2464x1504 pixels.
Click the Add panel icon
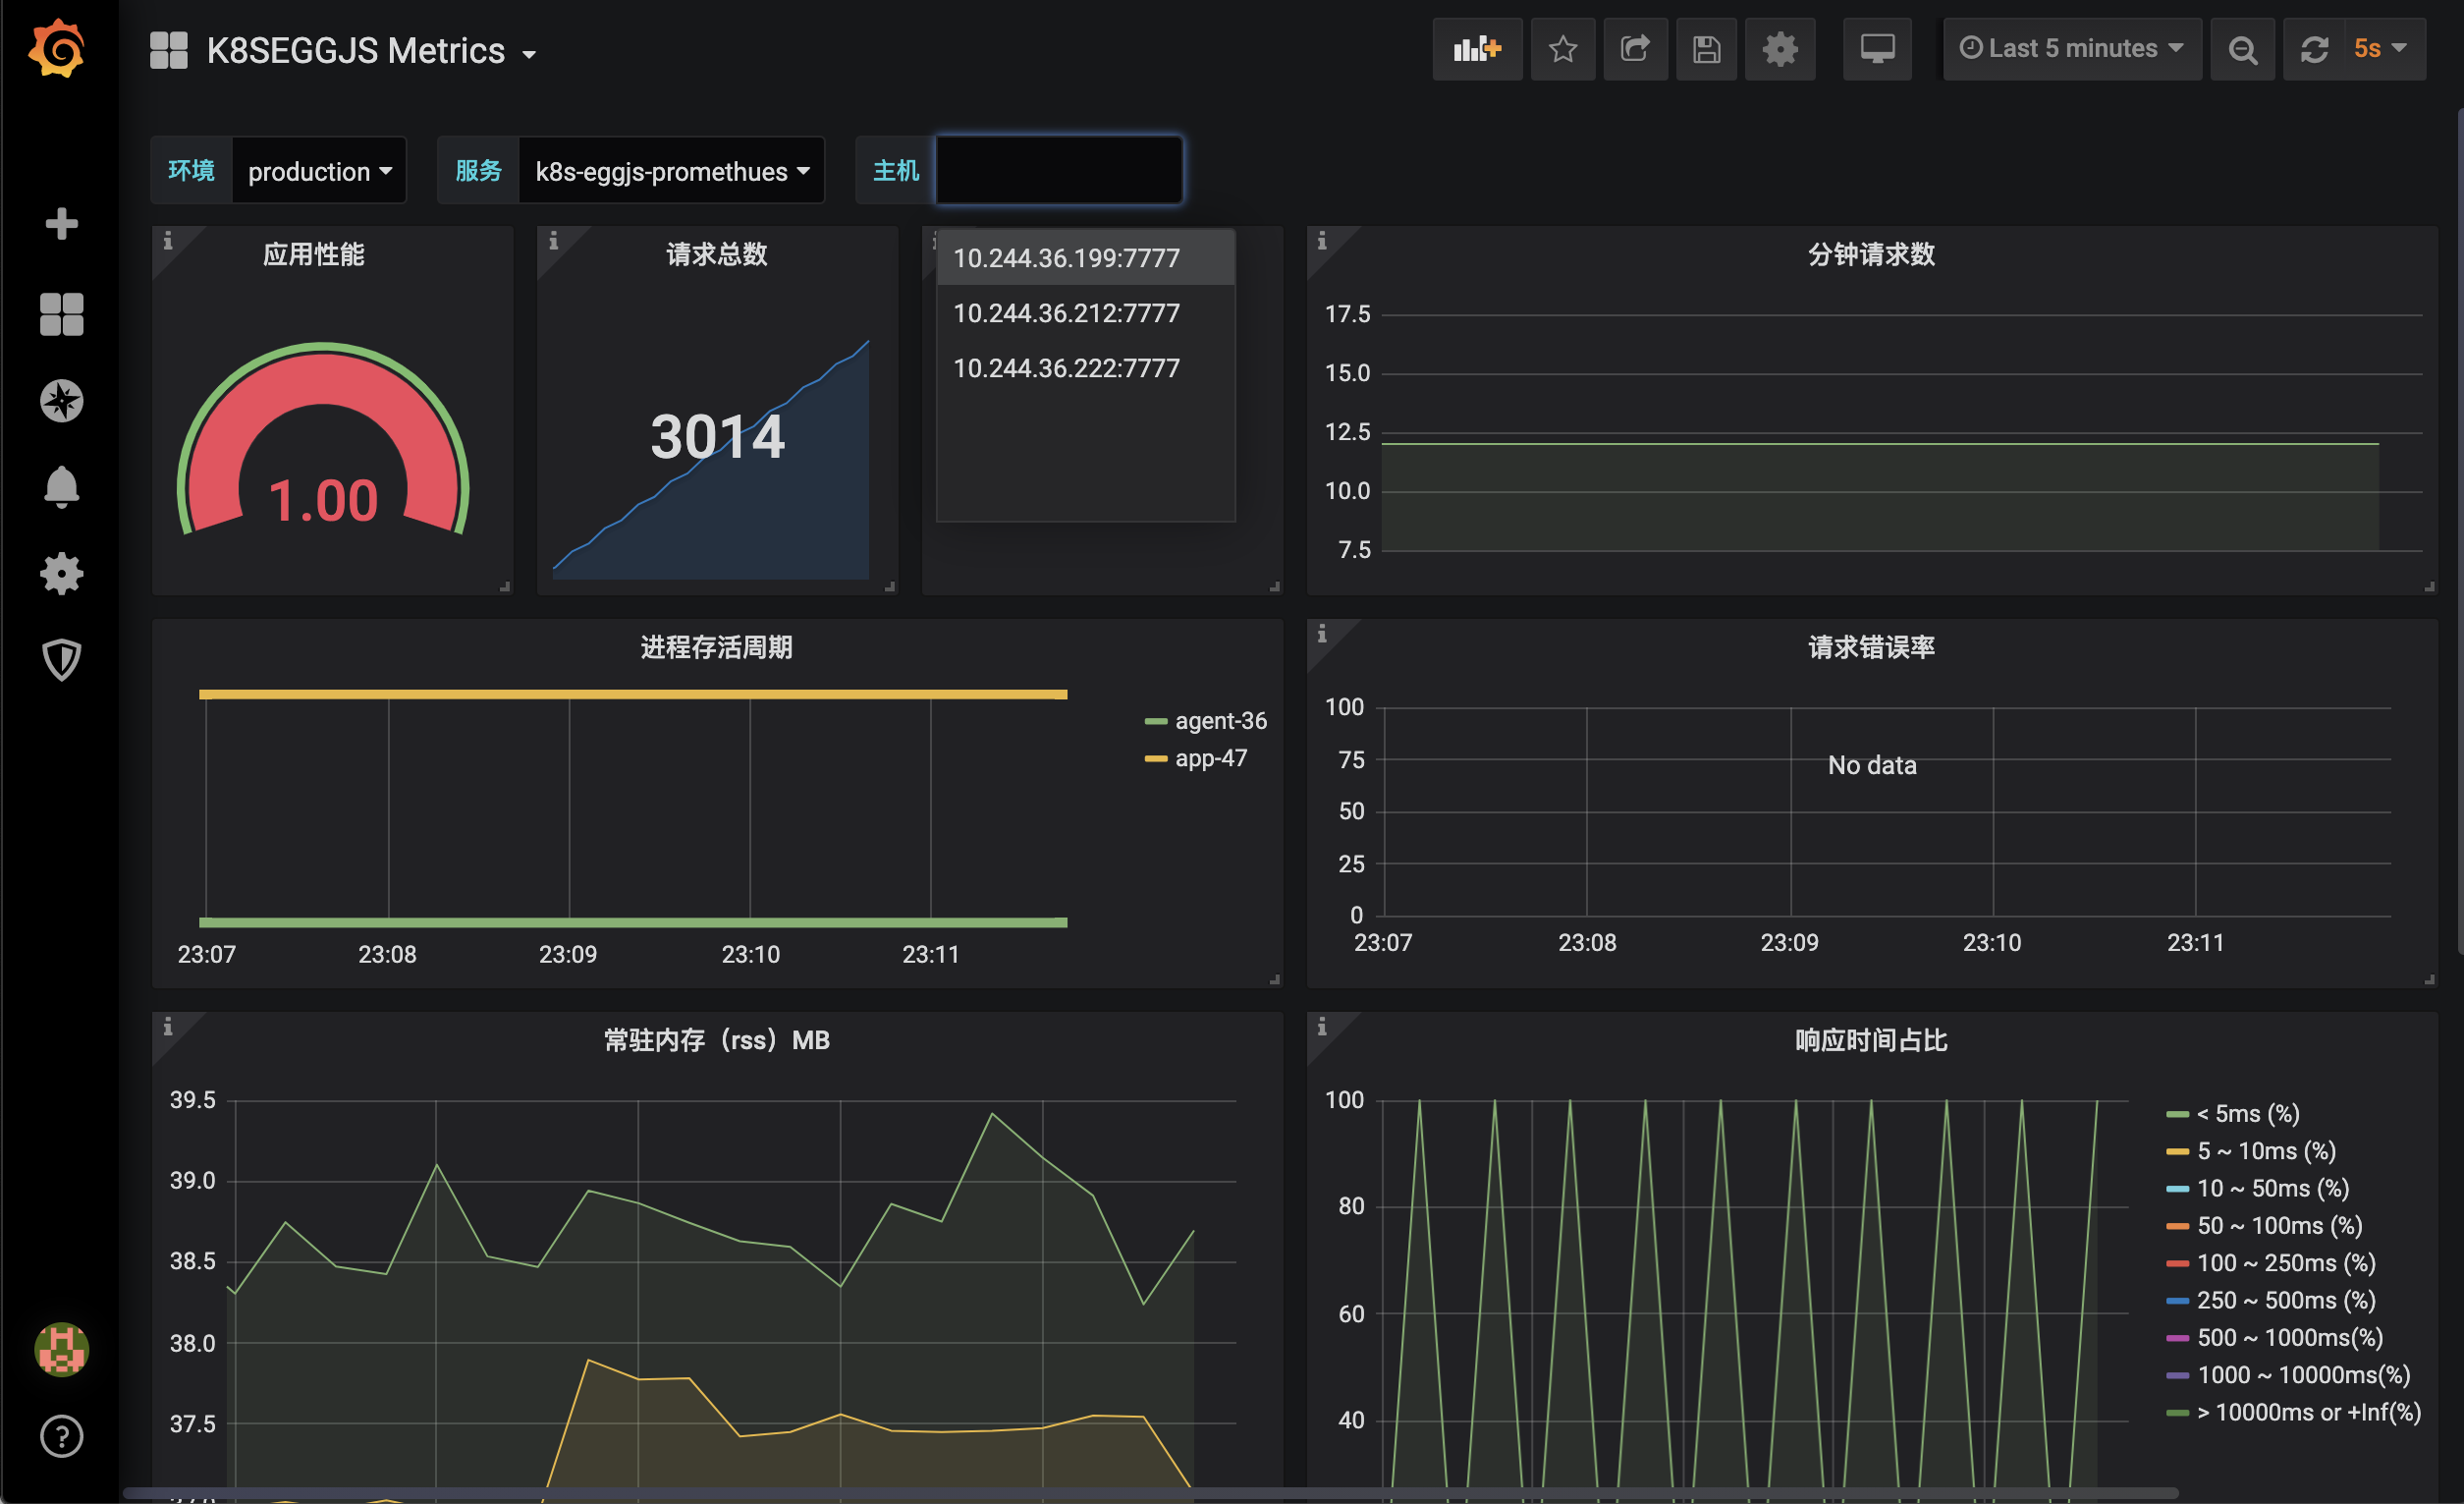1476,49
